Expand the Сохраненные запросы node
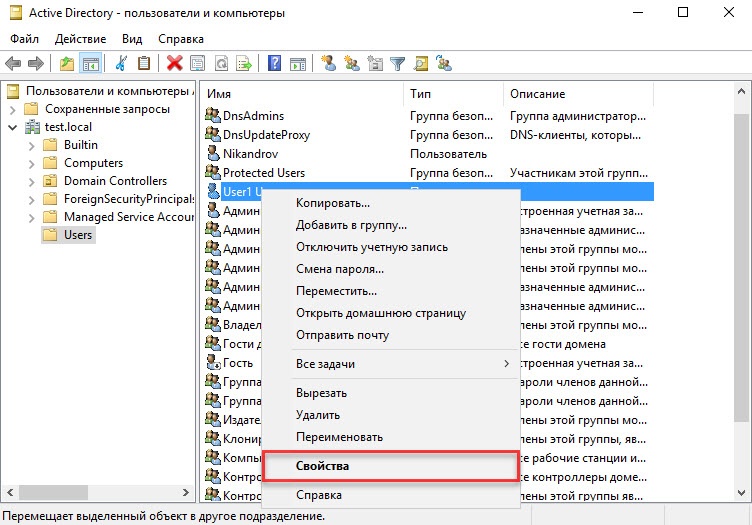The image size is (752, 525). click(13, 110)
